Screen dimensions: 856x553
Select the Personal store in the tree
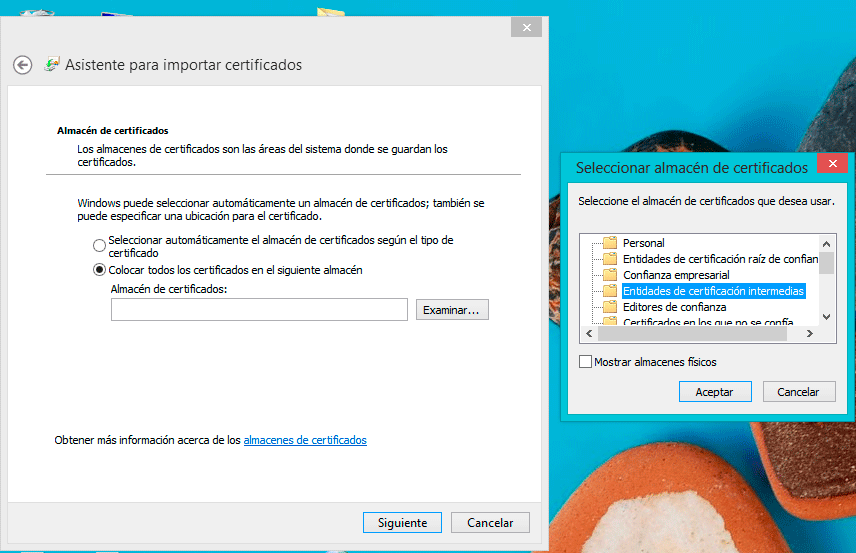(644, 243)
